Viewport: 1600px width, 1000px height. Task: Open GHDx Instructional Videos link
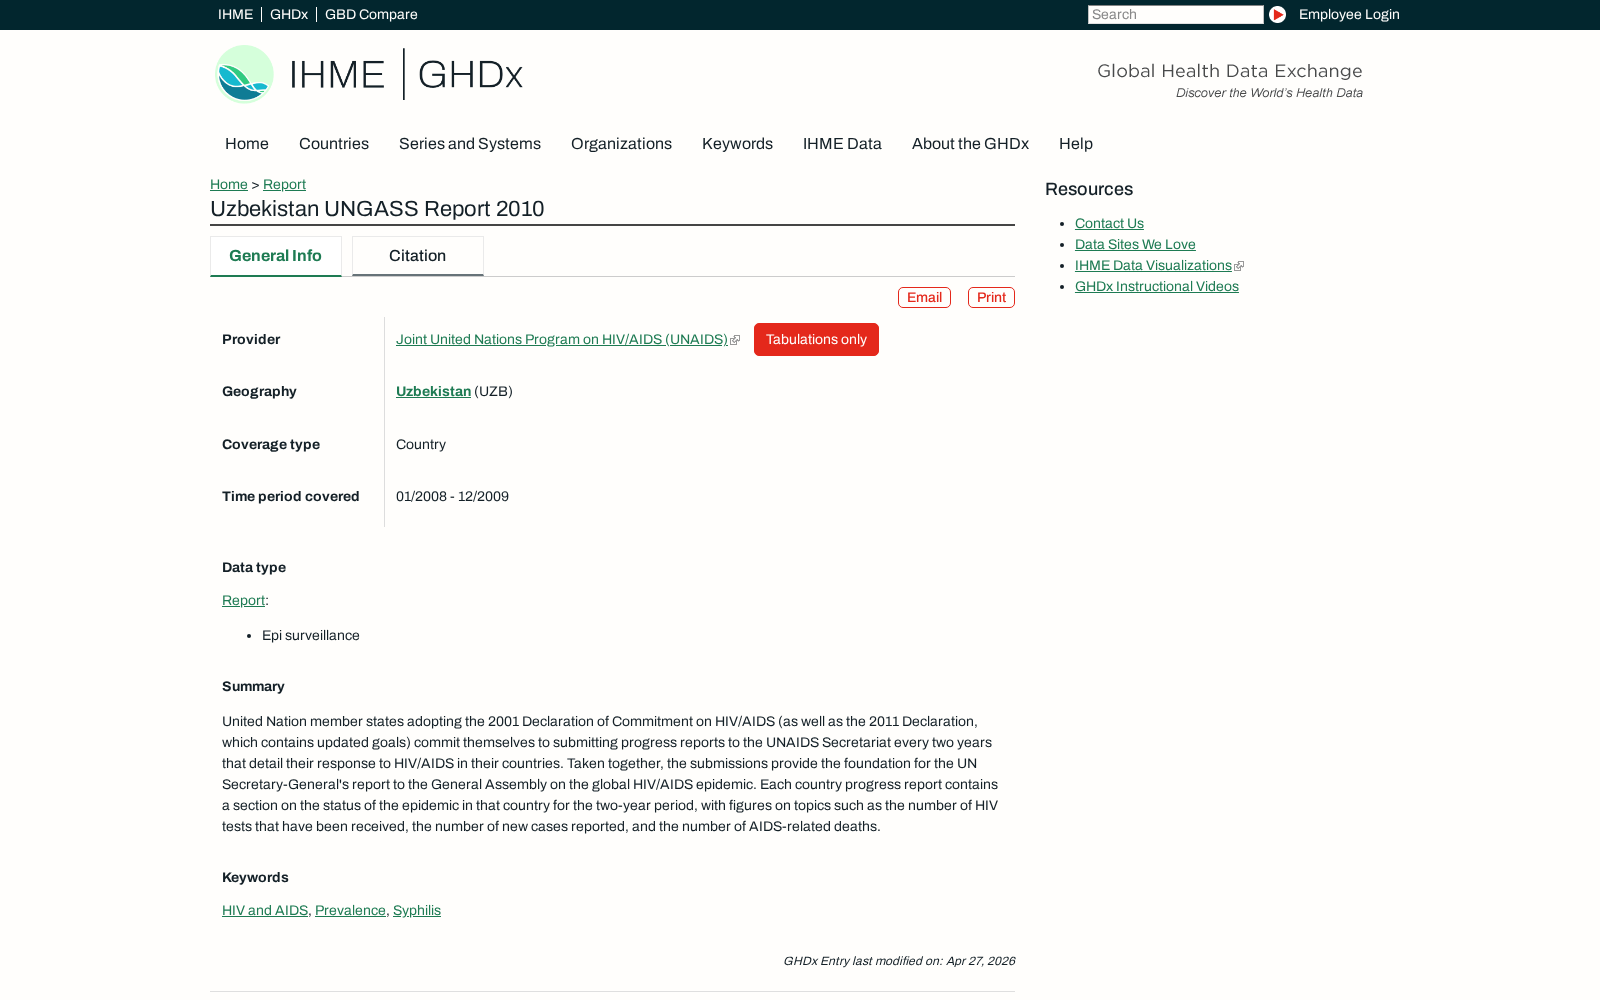[1157, 286]
